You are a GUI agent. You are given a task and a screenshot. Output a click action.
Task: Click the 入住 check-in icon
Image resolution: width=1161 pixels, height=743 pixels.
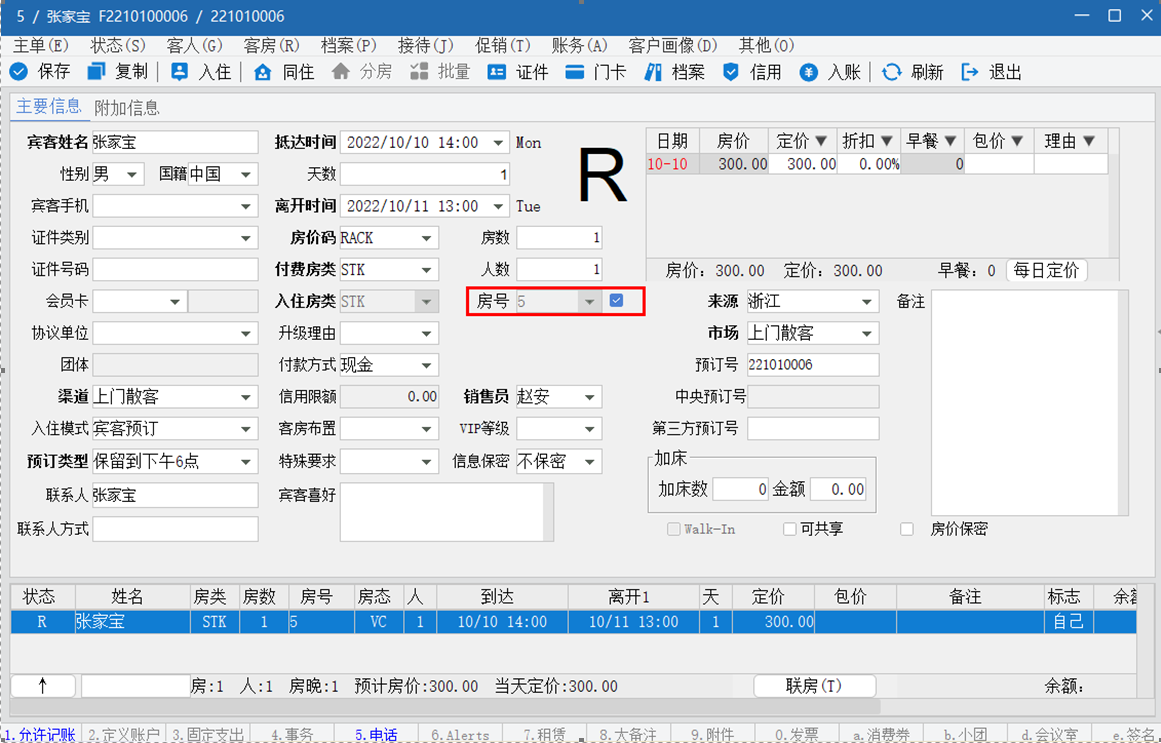180,72
